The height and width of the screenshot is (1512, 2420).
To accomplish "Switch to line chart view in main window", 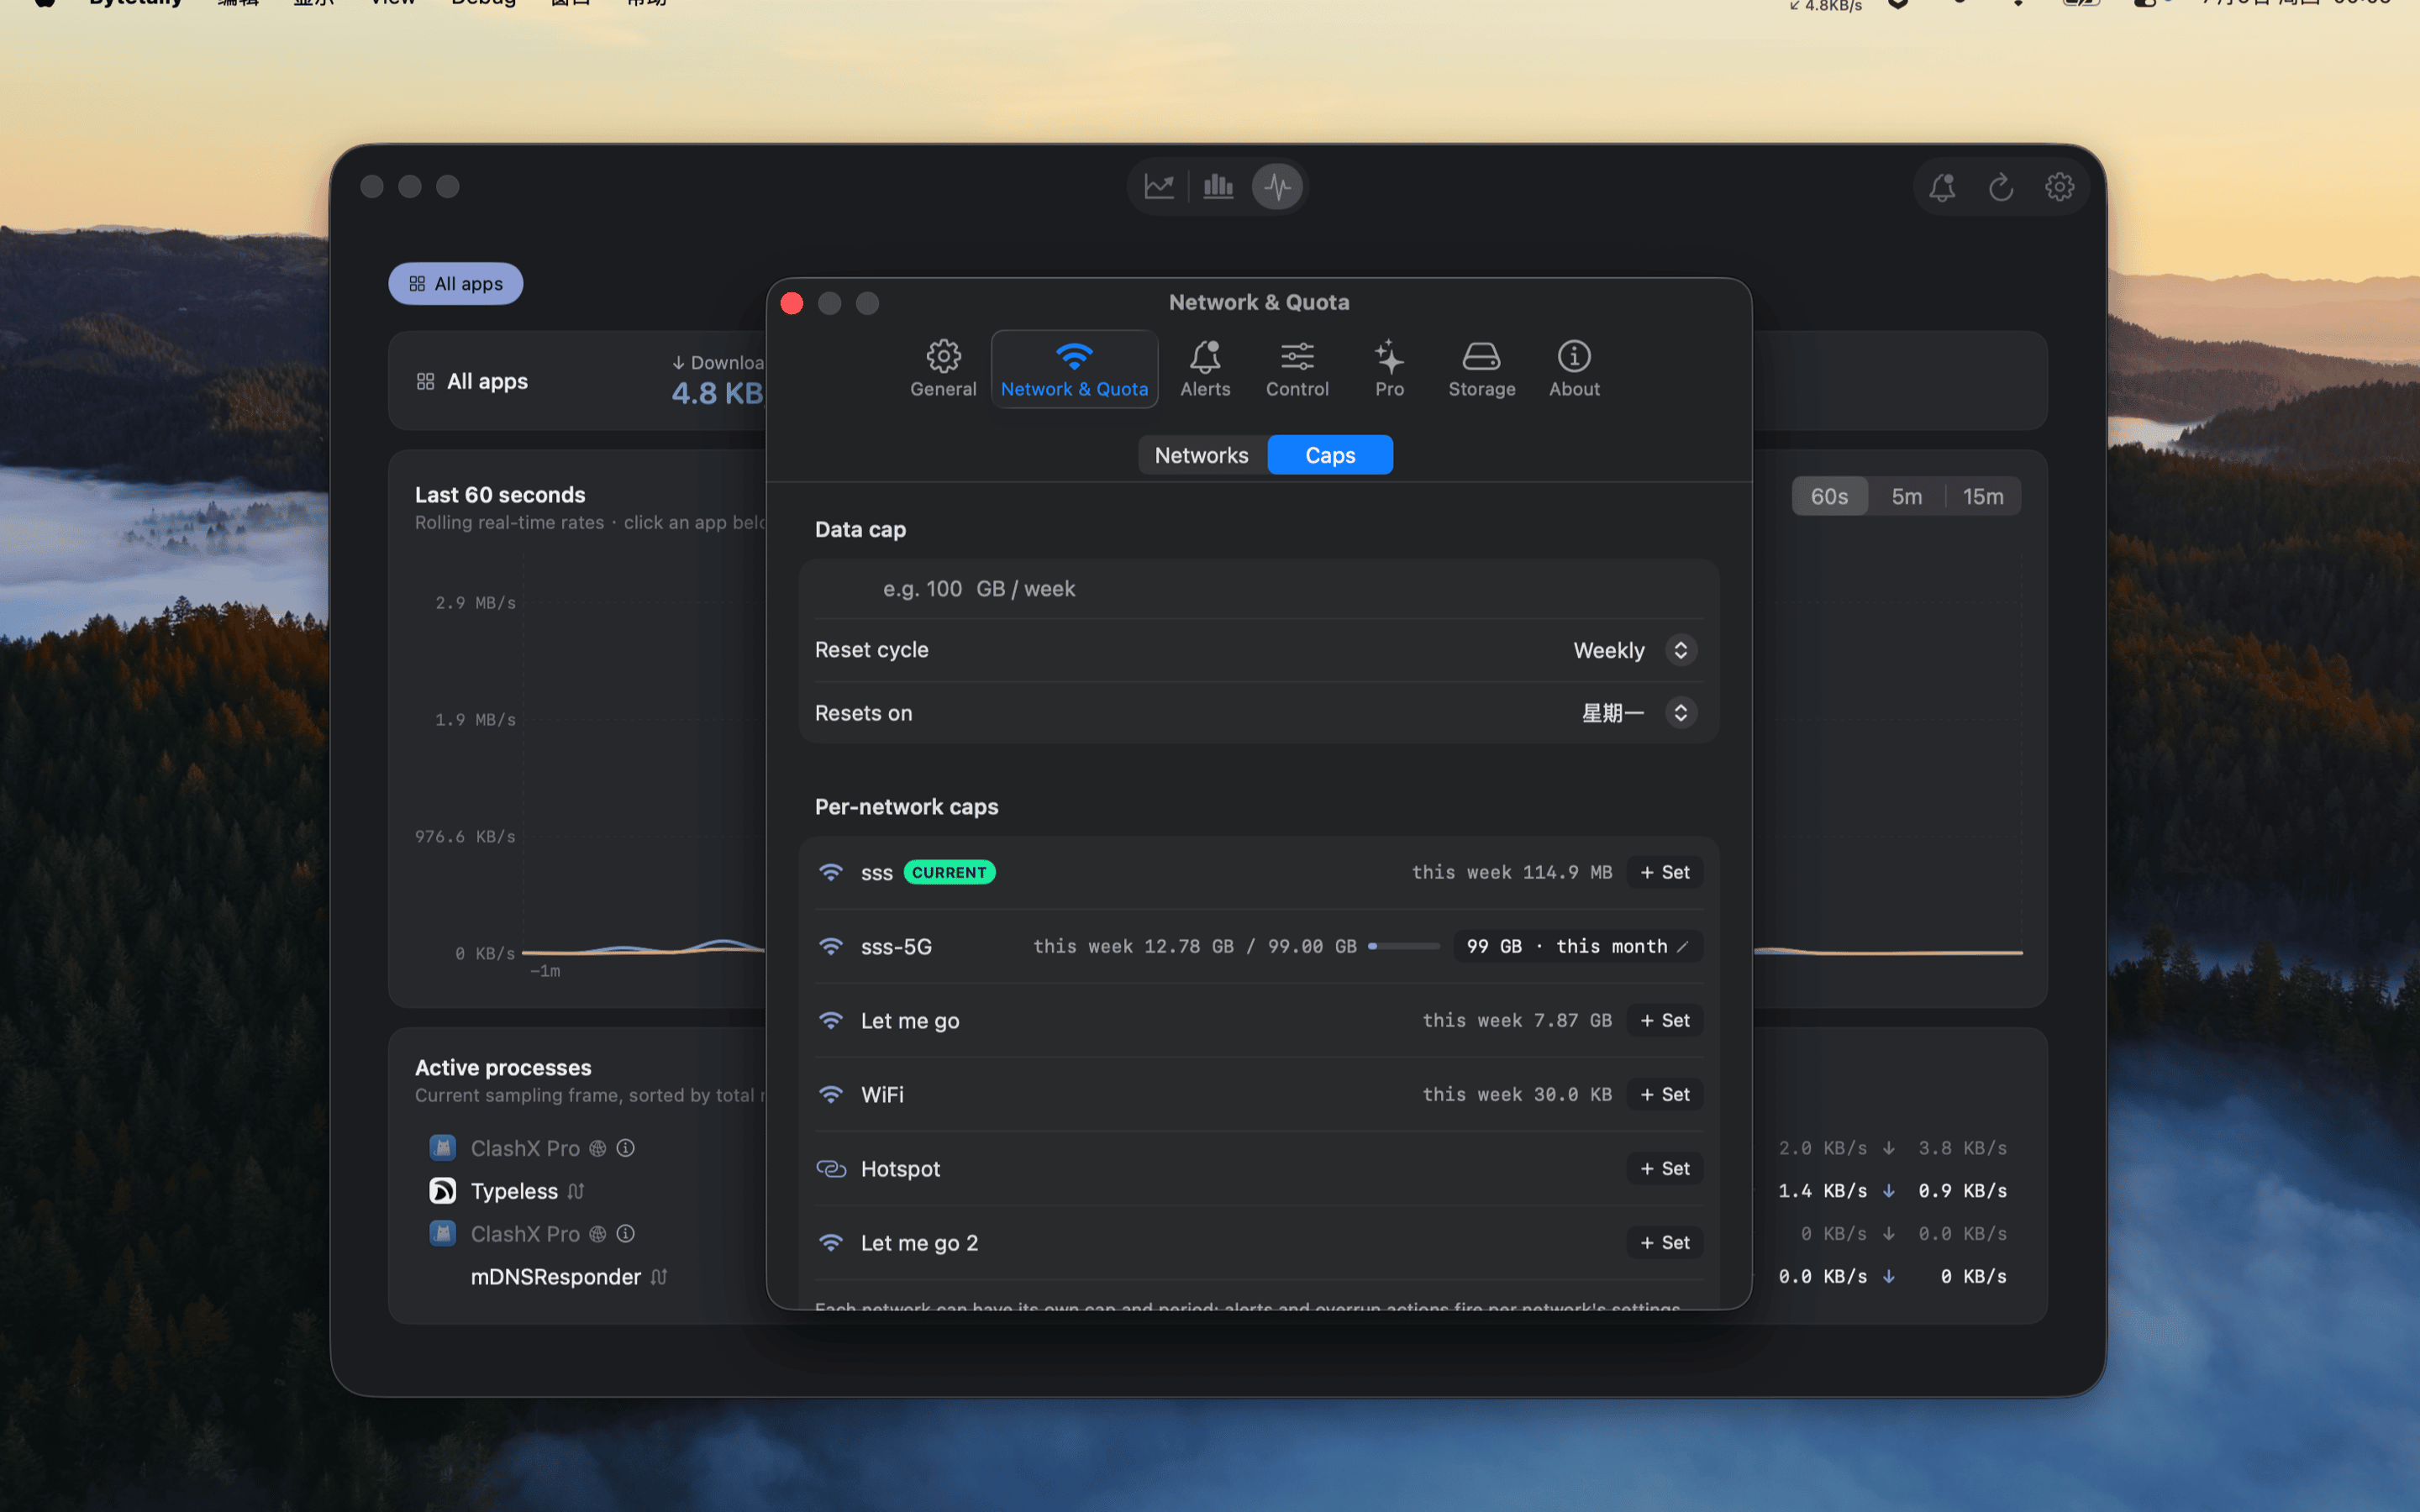I will click(1159, 186).
